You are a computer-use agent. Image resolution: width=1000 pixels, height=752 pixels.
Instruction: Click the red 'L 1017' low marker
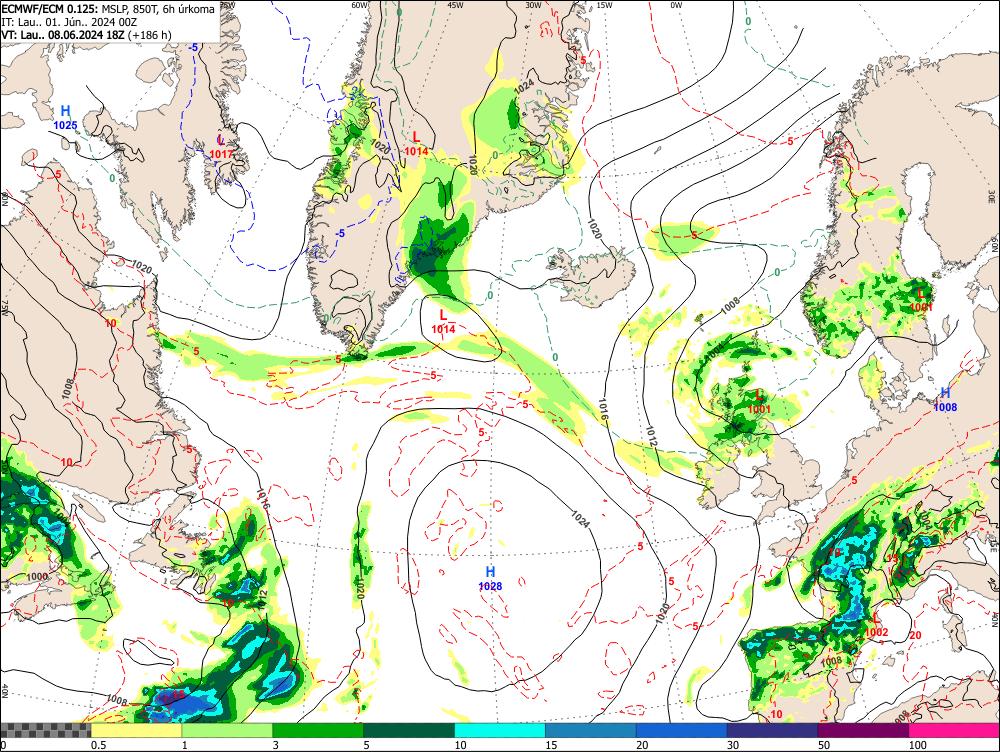tap(221, 147)
